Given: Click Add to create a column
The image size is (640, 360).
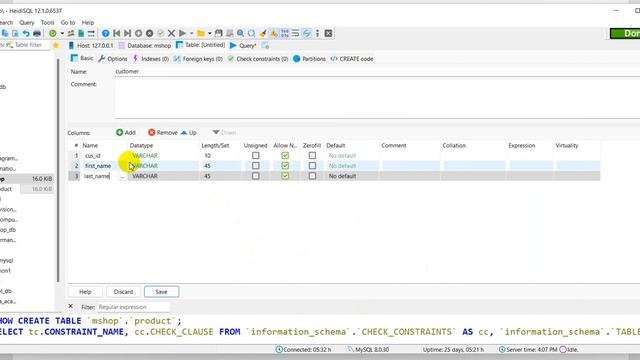Looking at the screenshot, I should [126, 133].
